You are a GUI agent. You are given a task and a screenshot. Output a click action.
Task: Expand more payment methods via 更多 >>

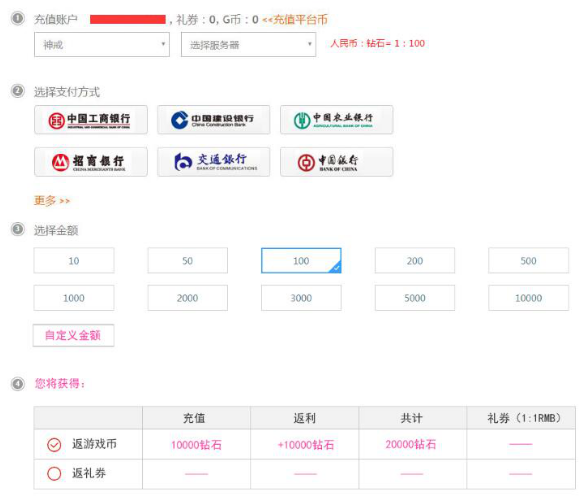pyautogui.click(x=52, y=201)
